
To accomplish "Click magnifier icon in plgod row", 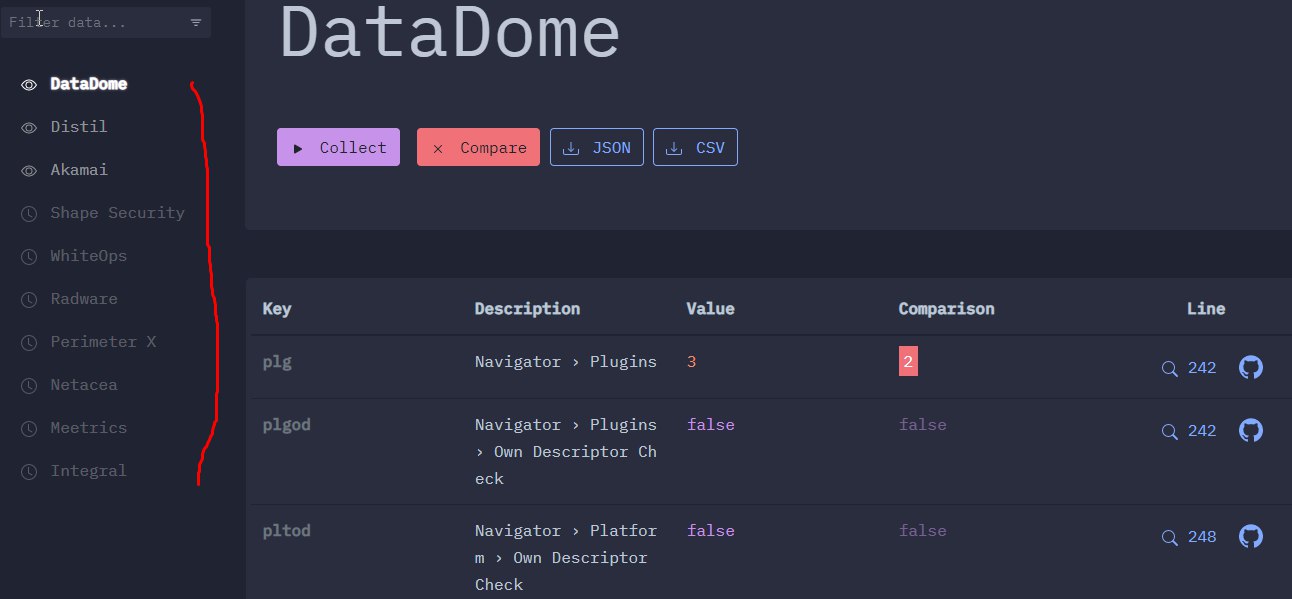I will pyautogui.click(x=1169, y=431).
